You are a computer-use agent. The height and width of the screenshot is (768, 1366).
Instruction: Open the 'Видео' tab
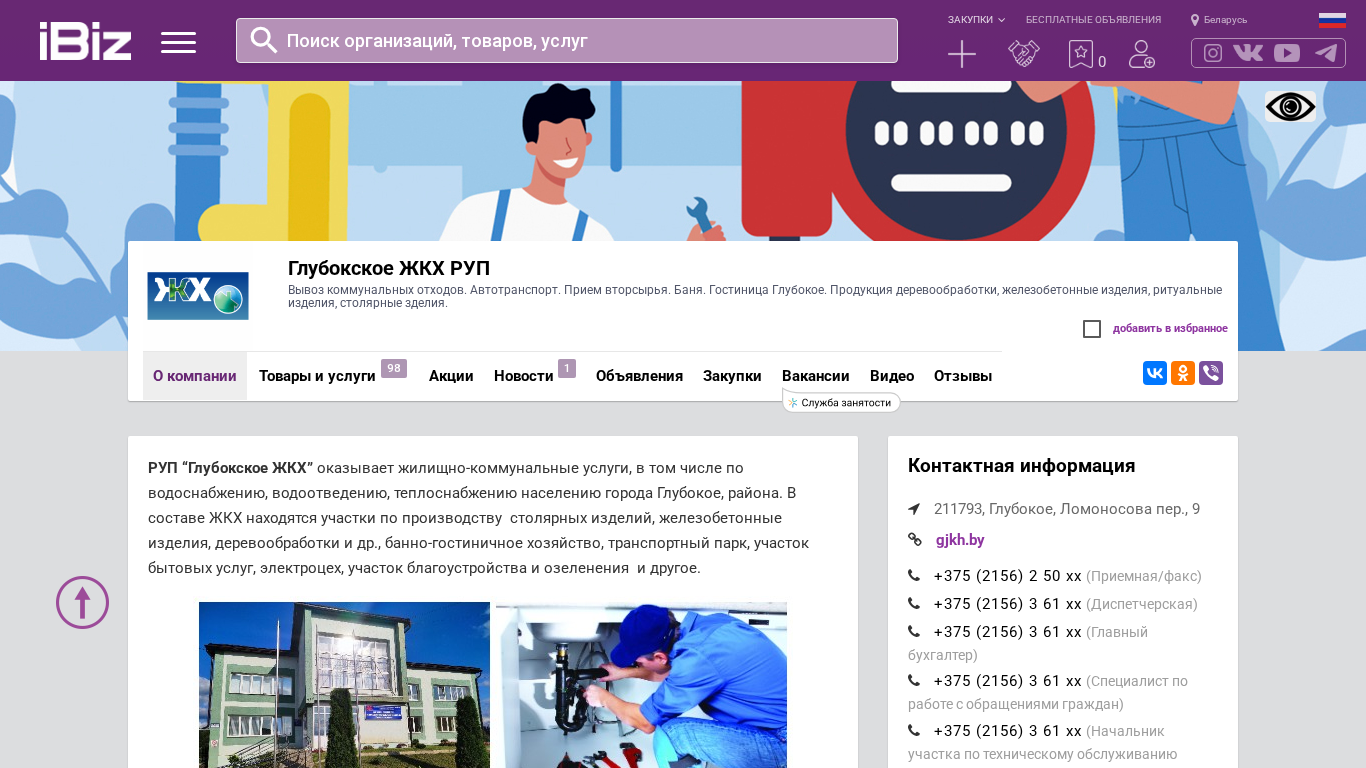[x=892, y=376]
